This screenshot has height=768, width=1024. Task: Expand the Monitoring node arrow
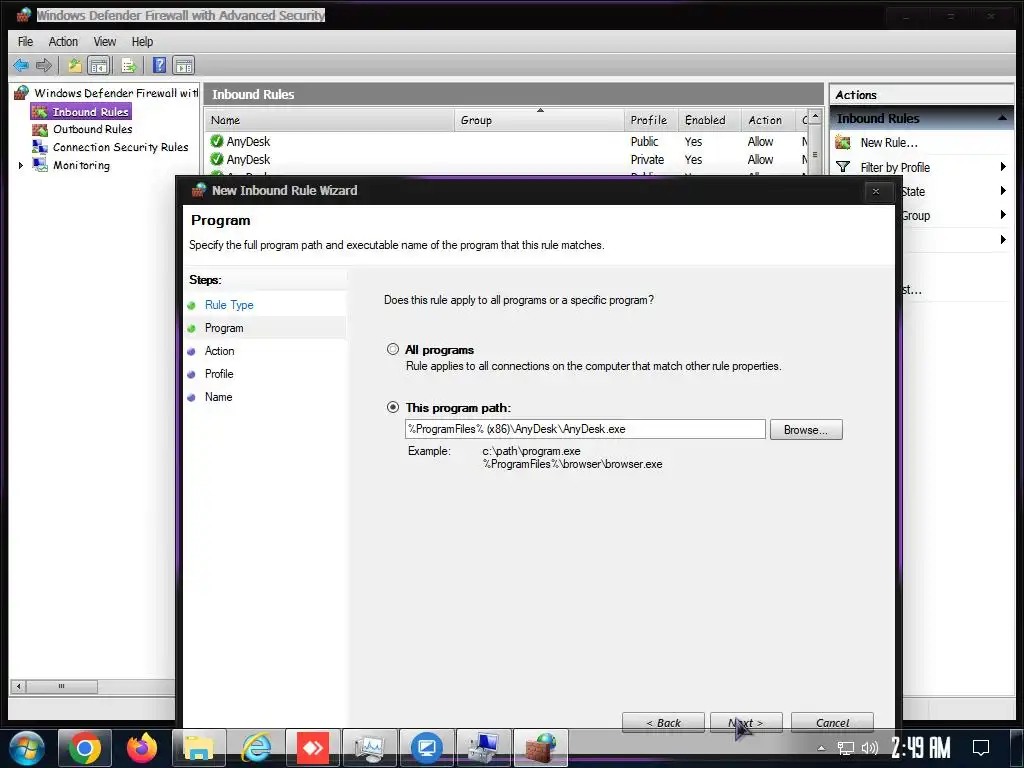point(21,165)
